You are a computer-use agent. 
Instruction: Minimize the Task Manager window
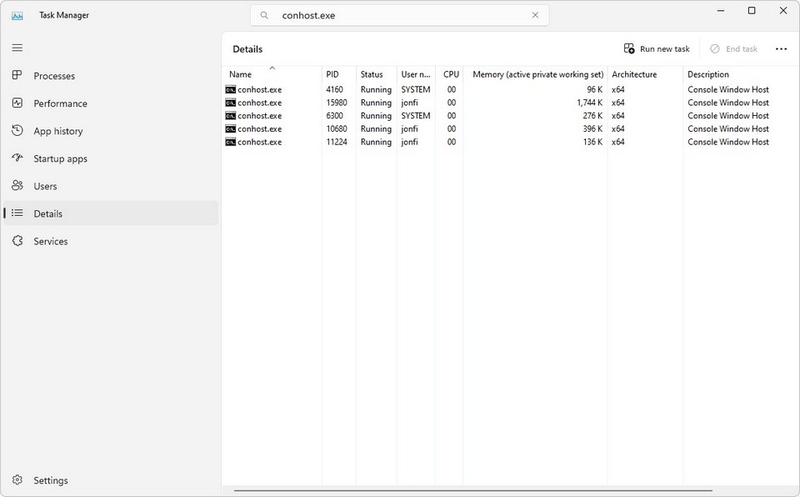point(720,11)
